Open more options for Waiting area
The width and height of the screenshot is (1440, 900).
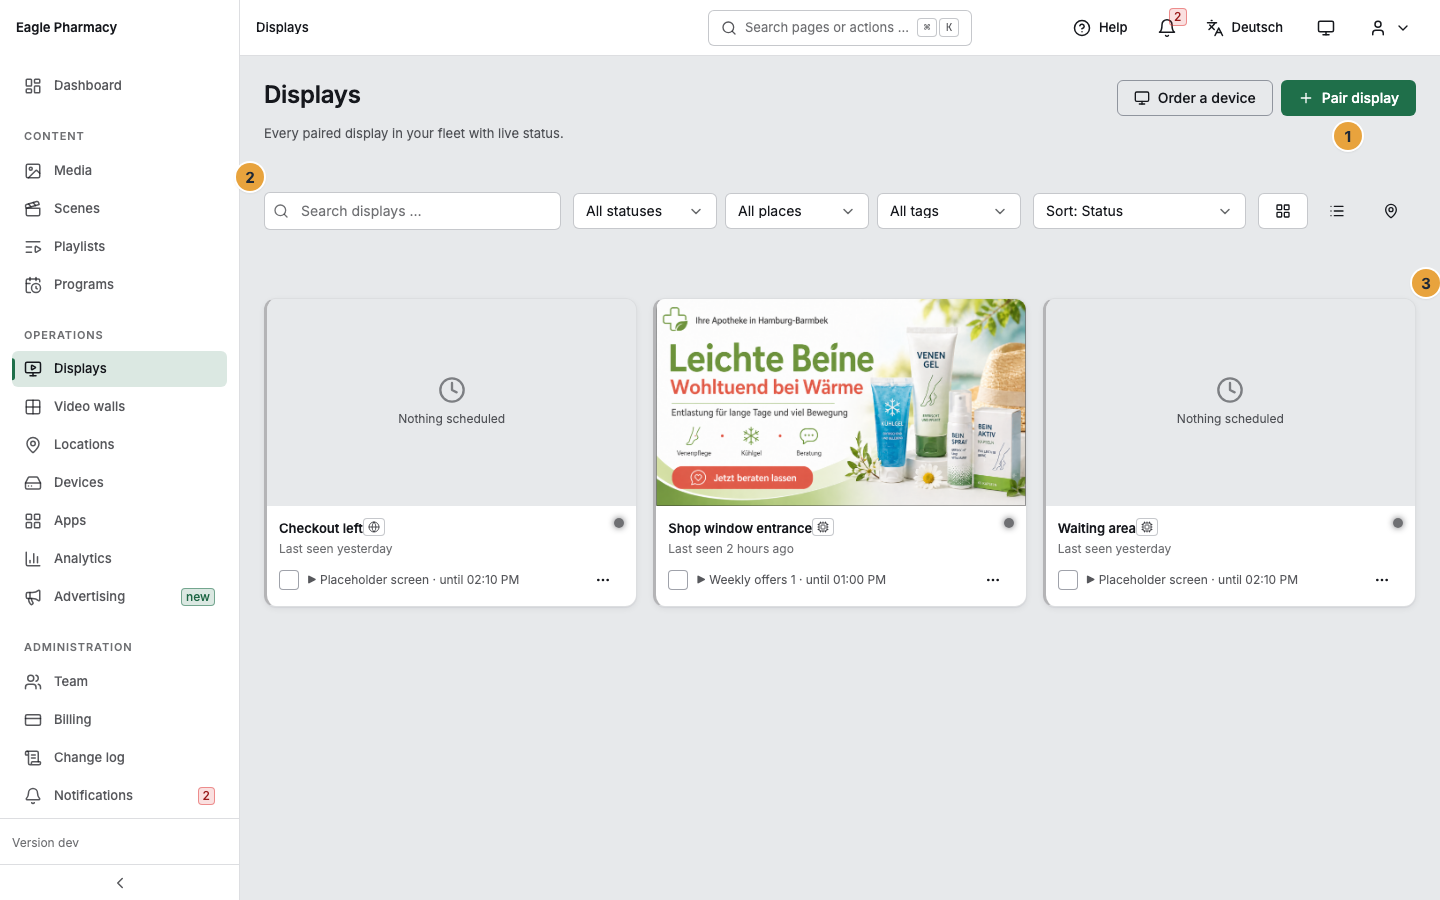1382,580
